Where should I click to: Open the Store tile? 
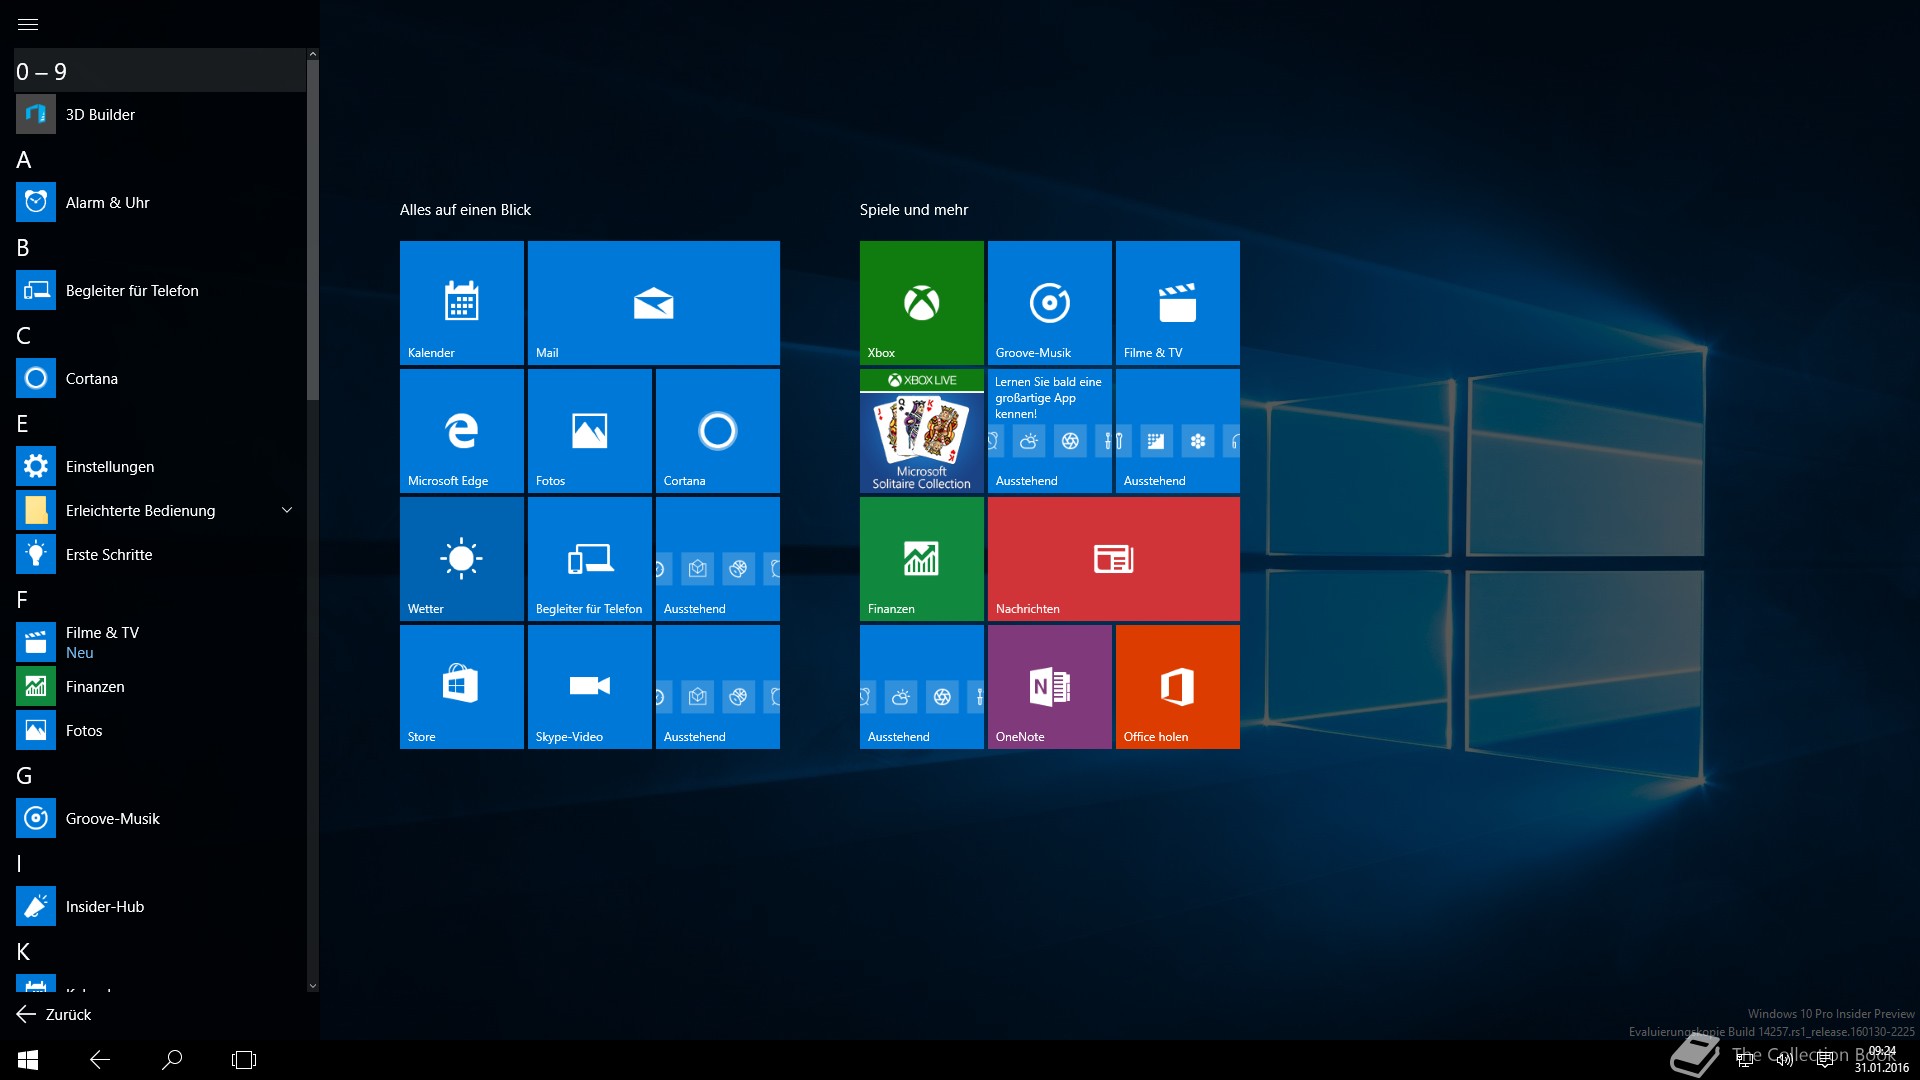[462, 687]
